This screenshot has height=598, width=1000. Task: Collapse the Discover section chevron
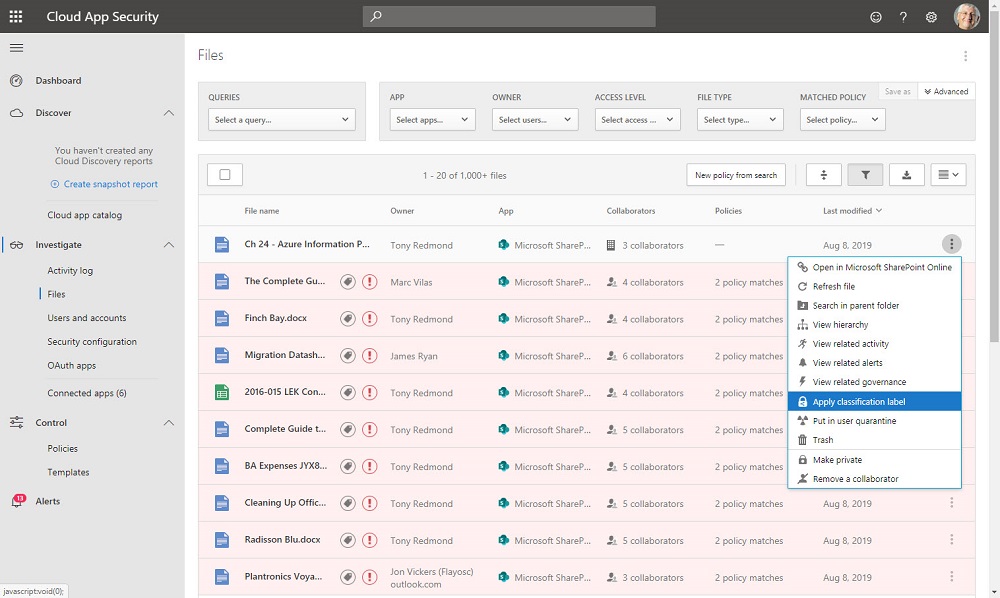[168, 113]
